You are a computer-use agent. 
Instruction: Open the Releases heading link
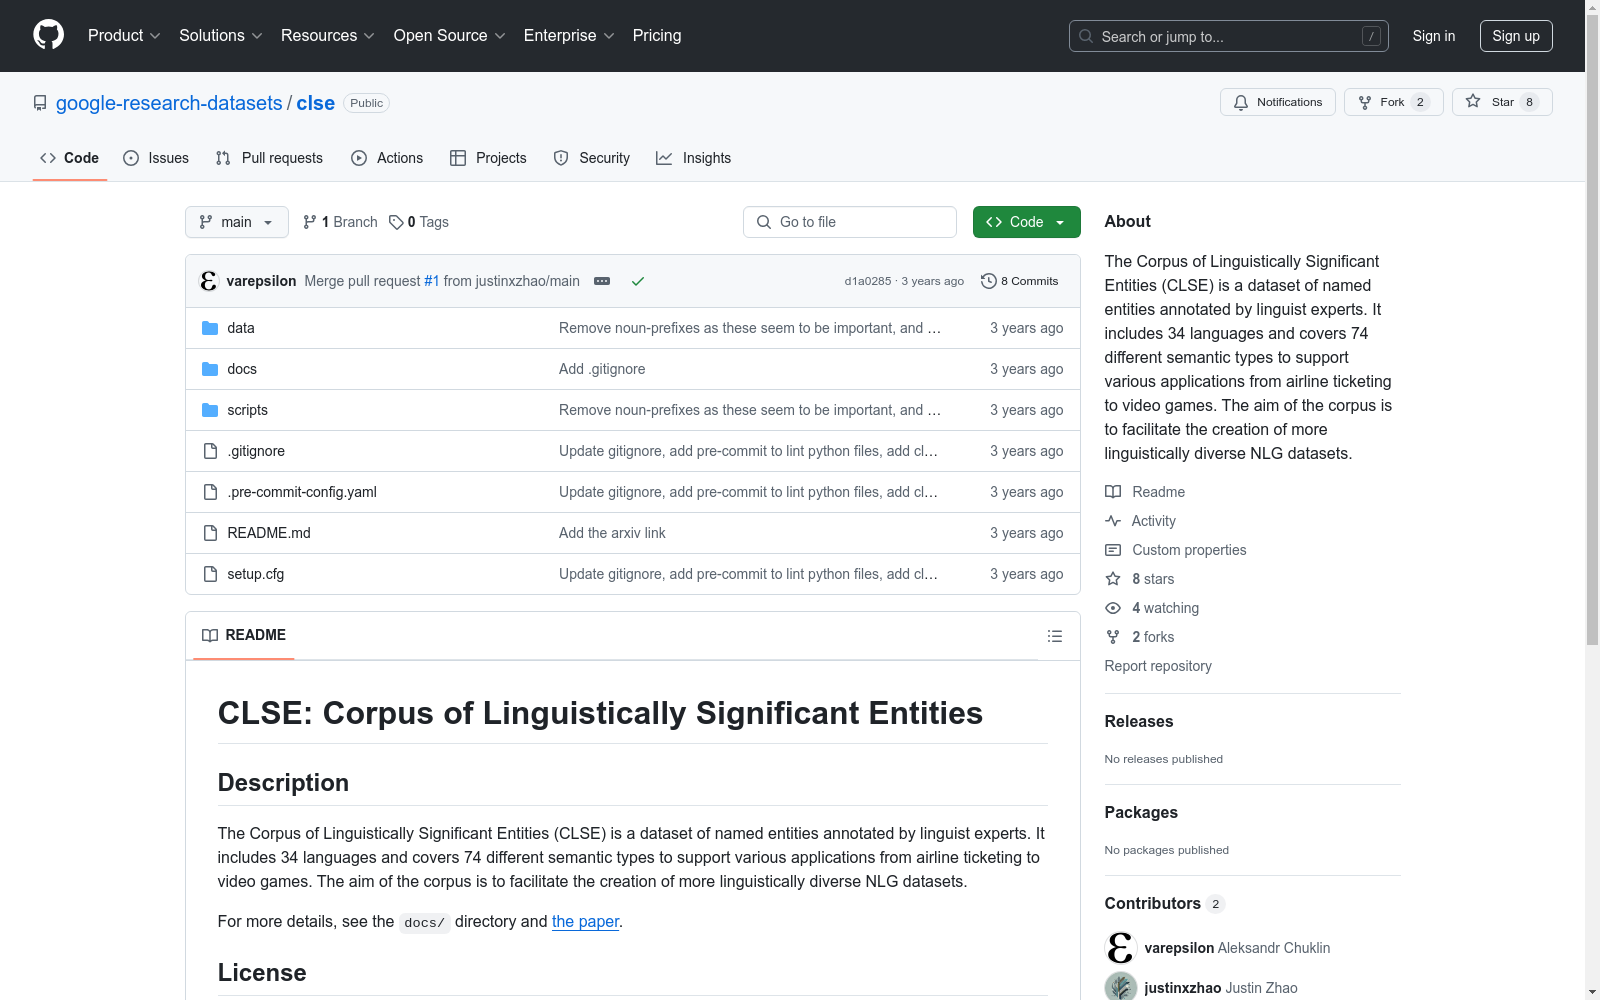click(1139, 721)
